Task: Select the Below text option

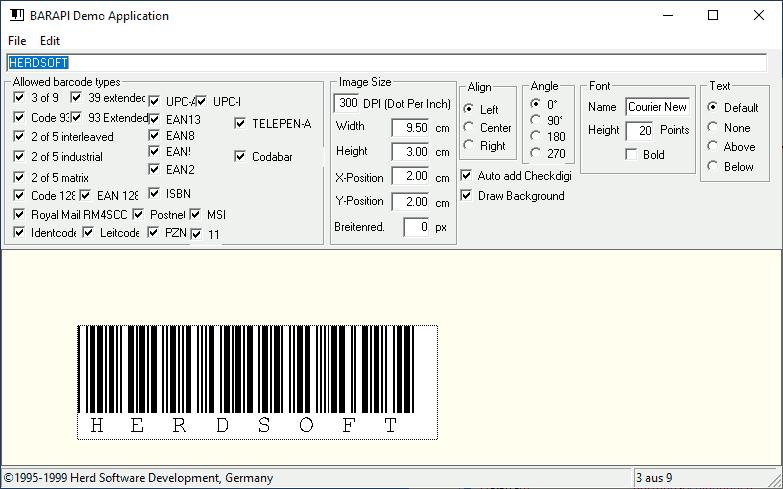Action: pos(713,166)
